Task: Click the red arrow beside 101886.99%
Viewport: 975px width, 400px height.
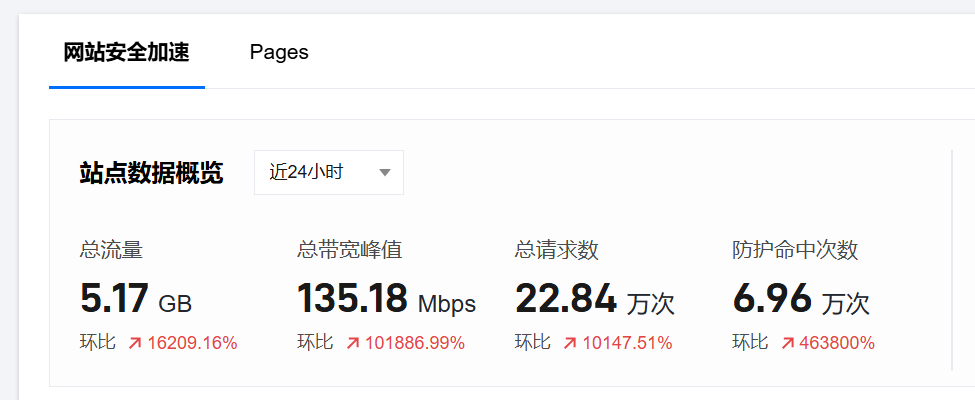Action: tap(353, 343)
